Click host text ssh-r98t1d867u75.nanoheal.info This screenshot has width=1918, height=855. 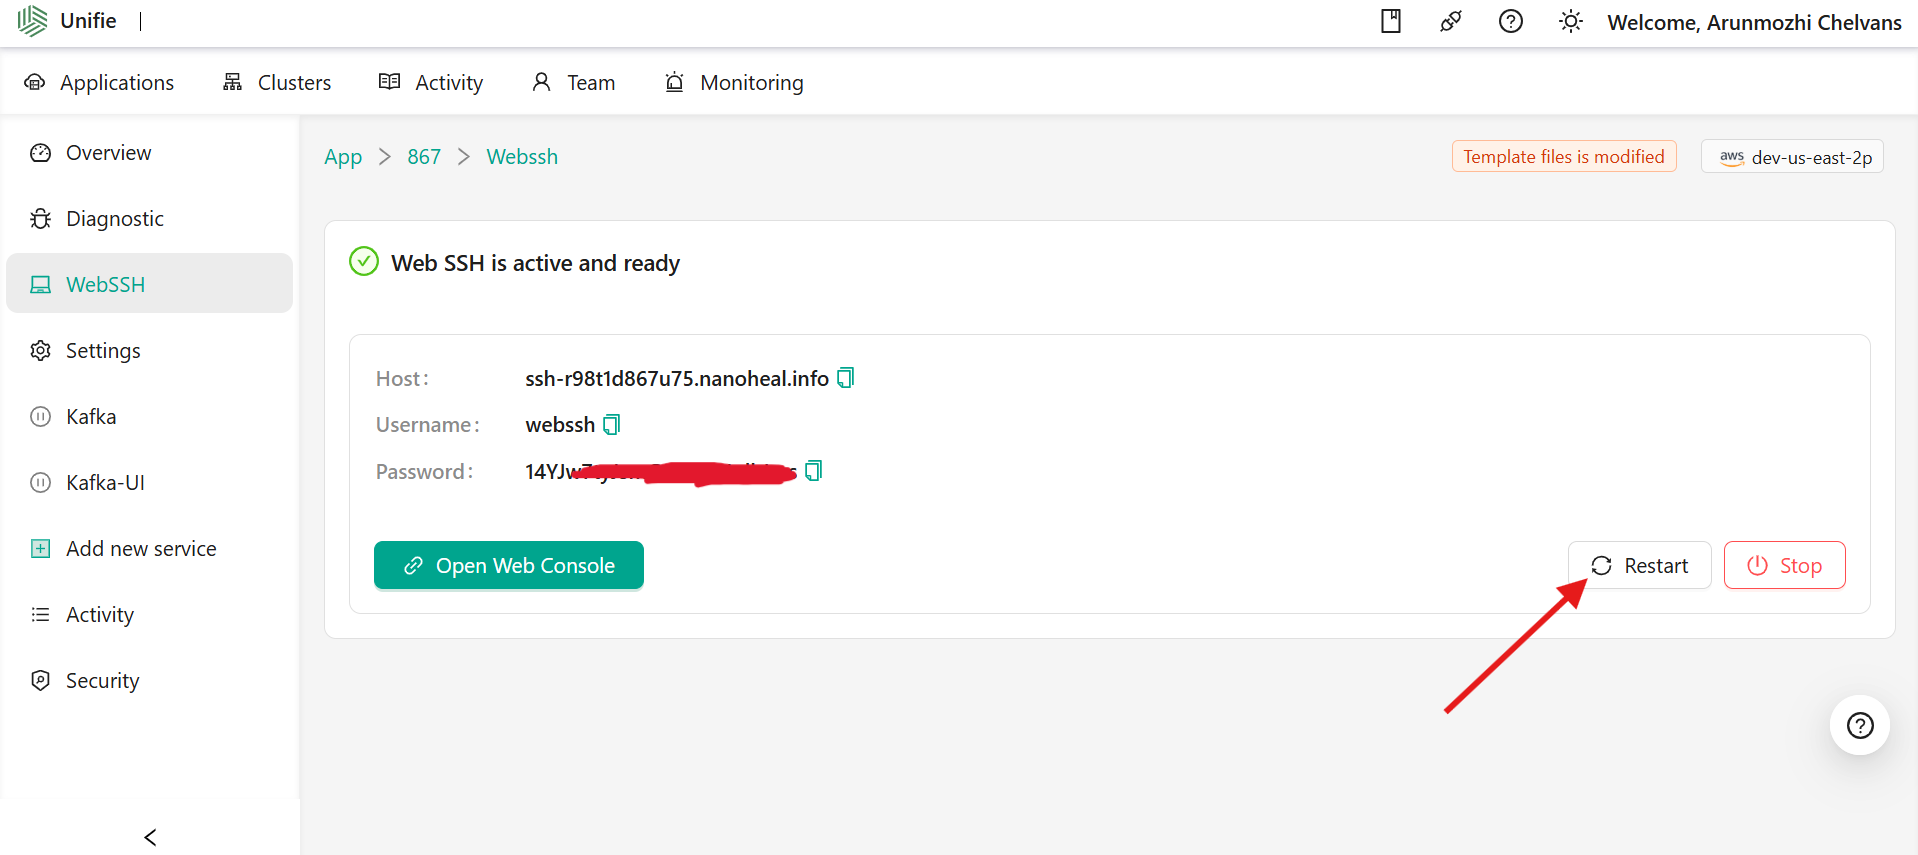point(677,379)
